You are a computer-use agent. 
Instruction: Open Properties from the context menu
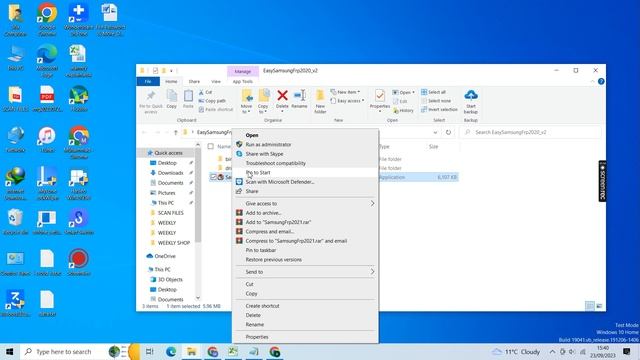pos(304,337)
